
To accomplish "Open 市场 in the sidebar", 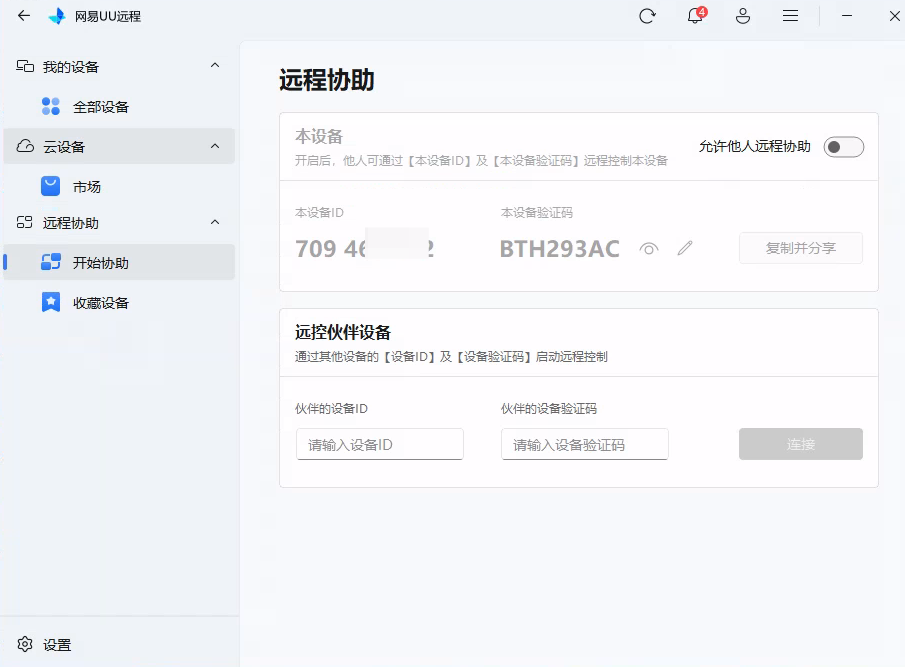I will click(86, 187).
